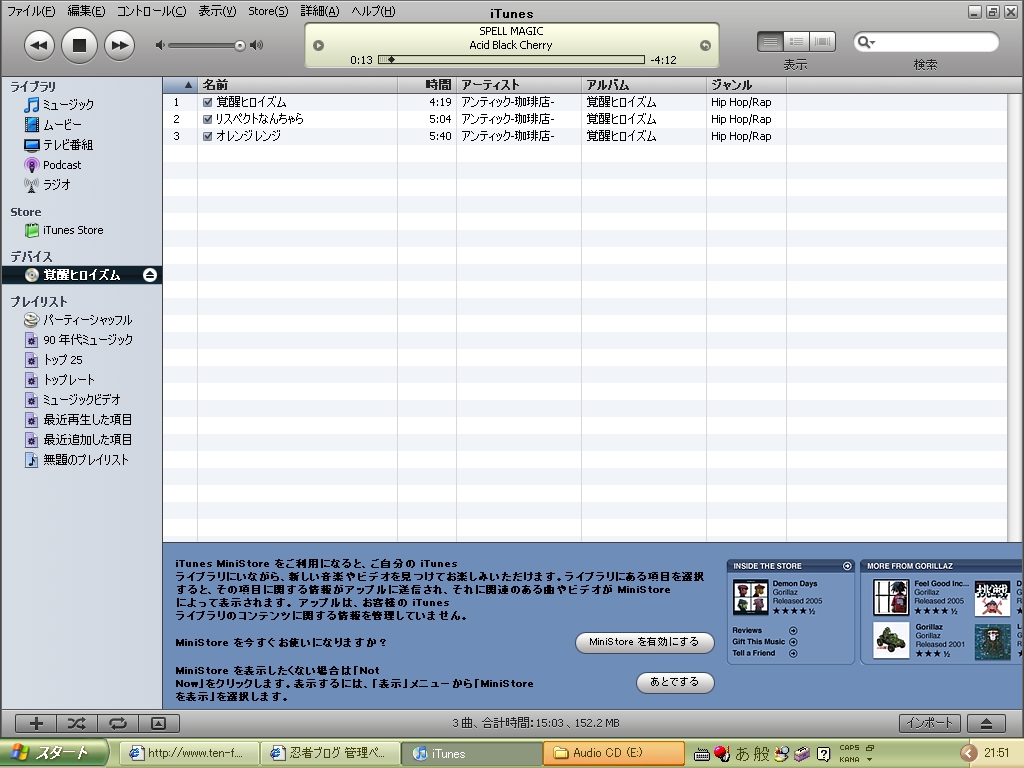This screenshot has width=1024, height=768.
Task: Adjust the volume slider knob
Action: (240, 45)
